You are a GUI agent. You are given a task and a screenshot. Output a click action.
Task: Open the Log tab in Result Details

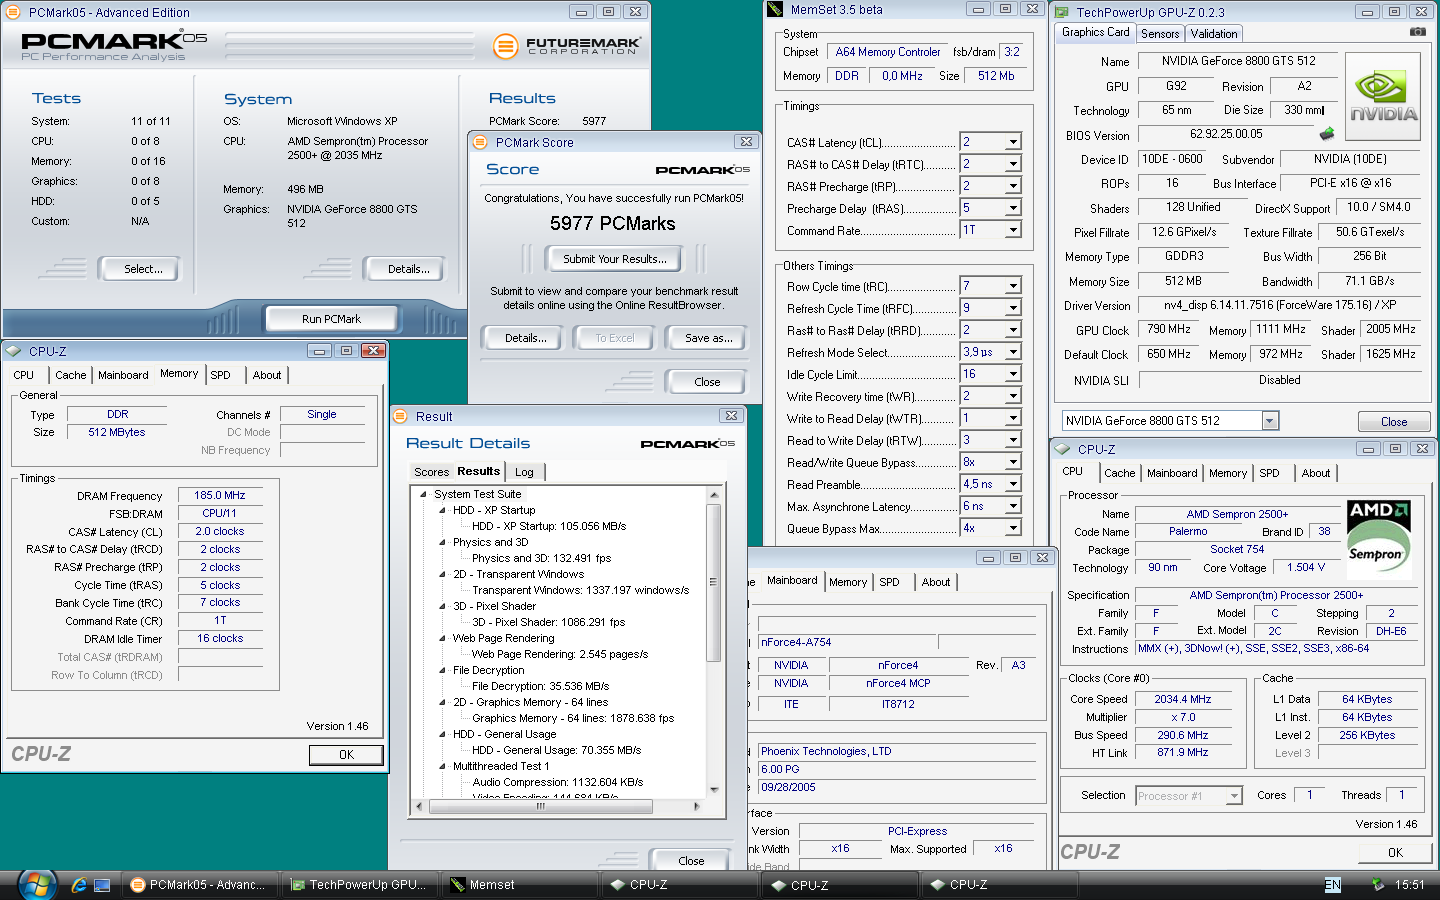tap(524, 472)
